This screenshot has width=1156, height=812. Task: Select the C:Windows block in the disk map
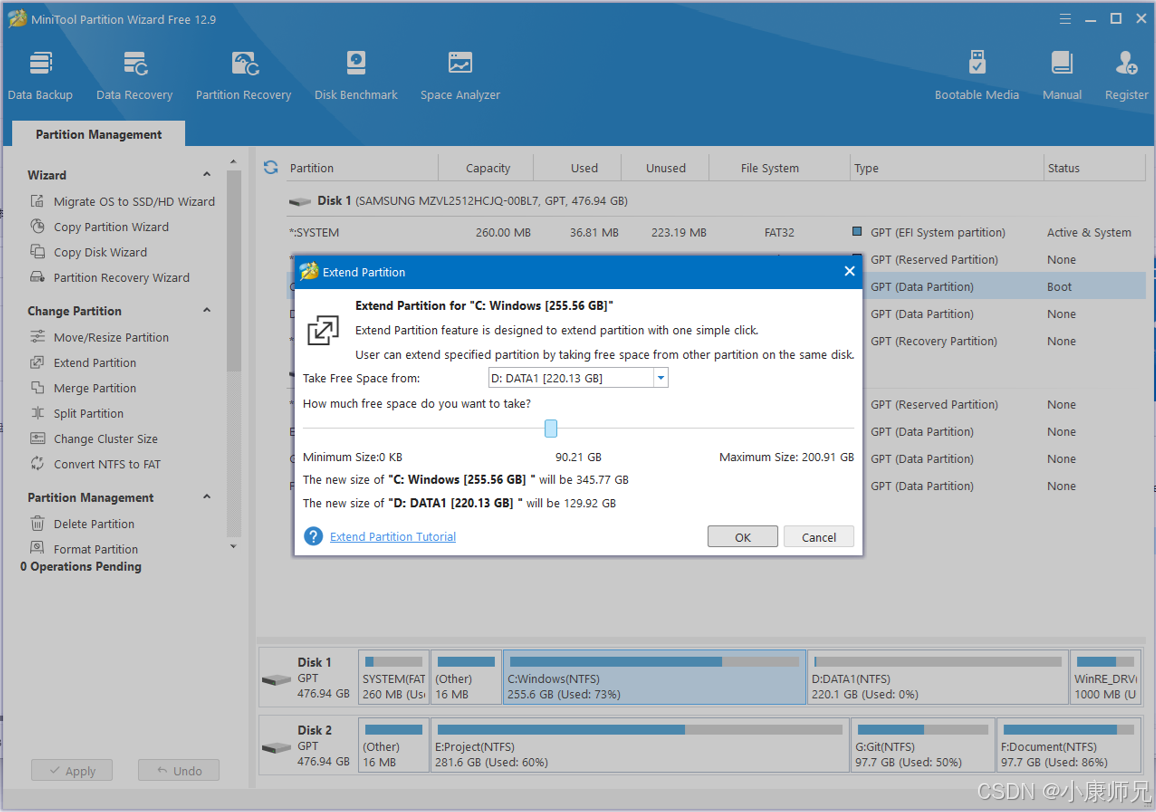(654, 677)
